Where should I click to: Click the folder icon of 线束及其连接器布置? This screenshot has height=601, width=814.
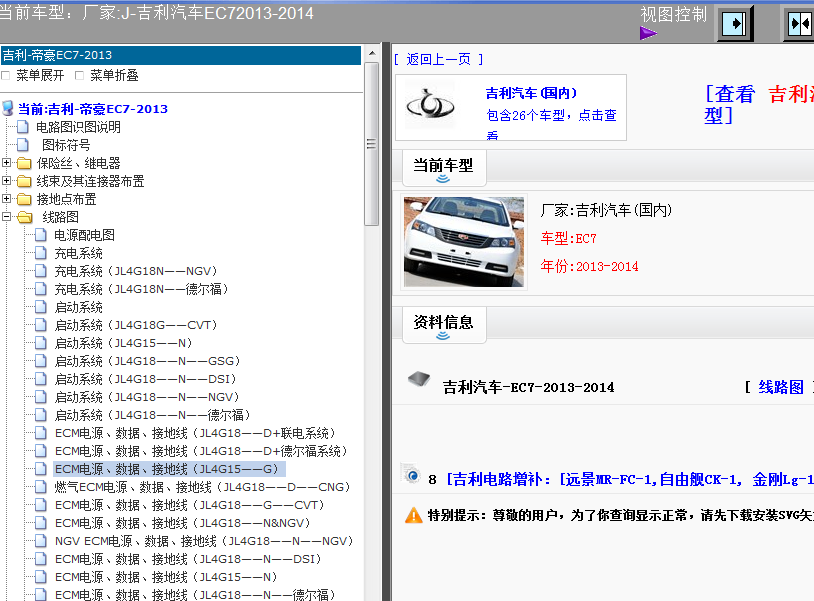pyautogui.click(x=24, y=181)
